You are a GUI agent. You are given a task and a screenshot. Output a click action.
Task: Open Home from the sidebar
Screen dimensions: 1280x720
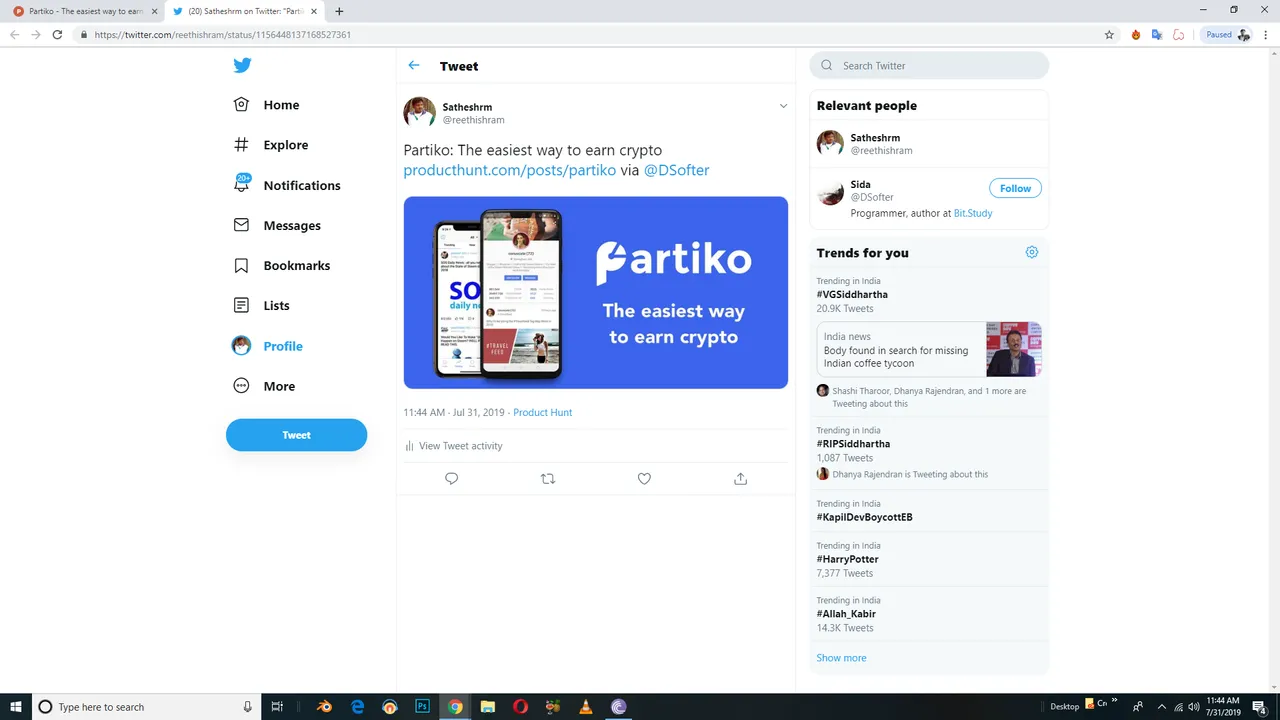266,105
